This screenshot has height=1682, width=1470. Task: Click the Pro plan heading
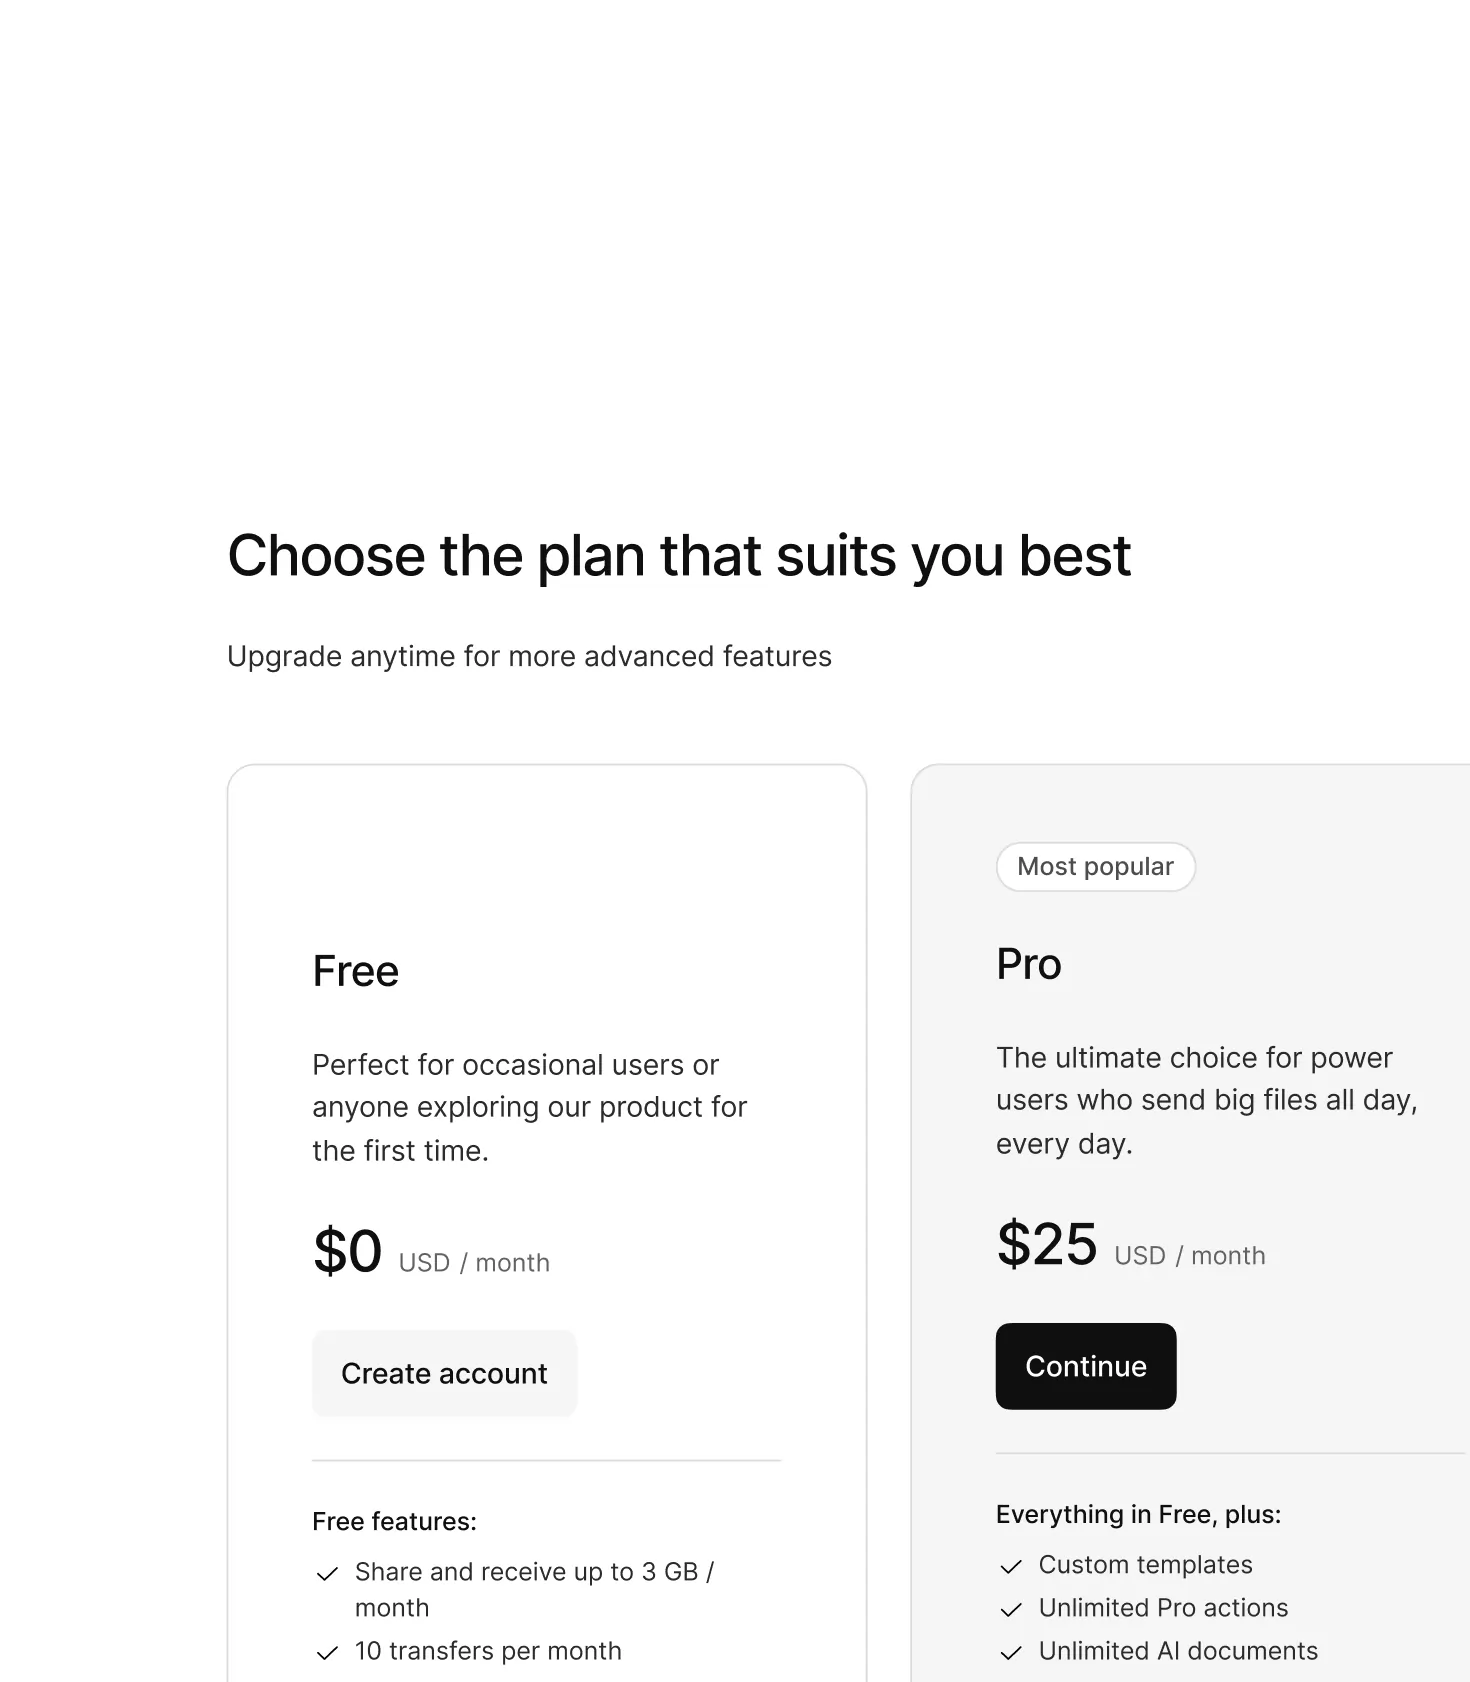pyautogui.click(x=1029, y=964)
